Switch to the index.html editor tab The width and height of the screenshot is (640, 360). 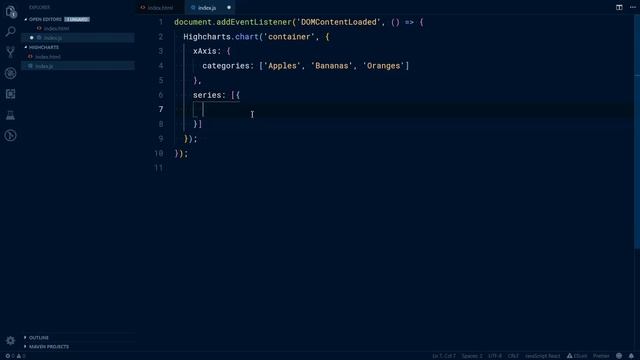pos(160,7)
